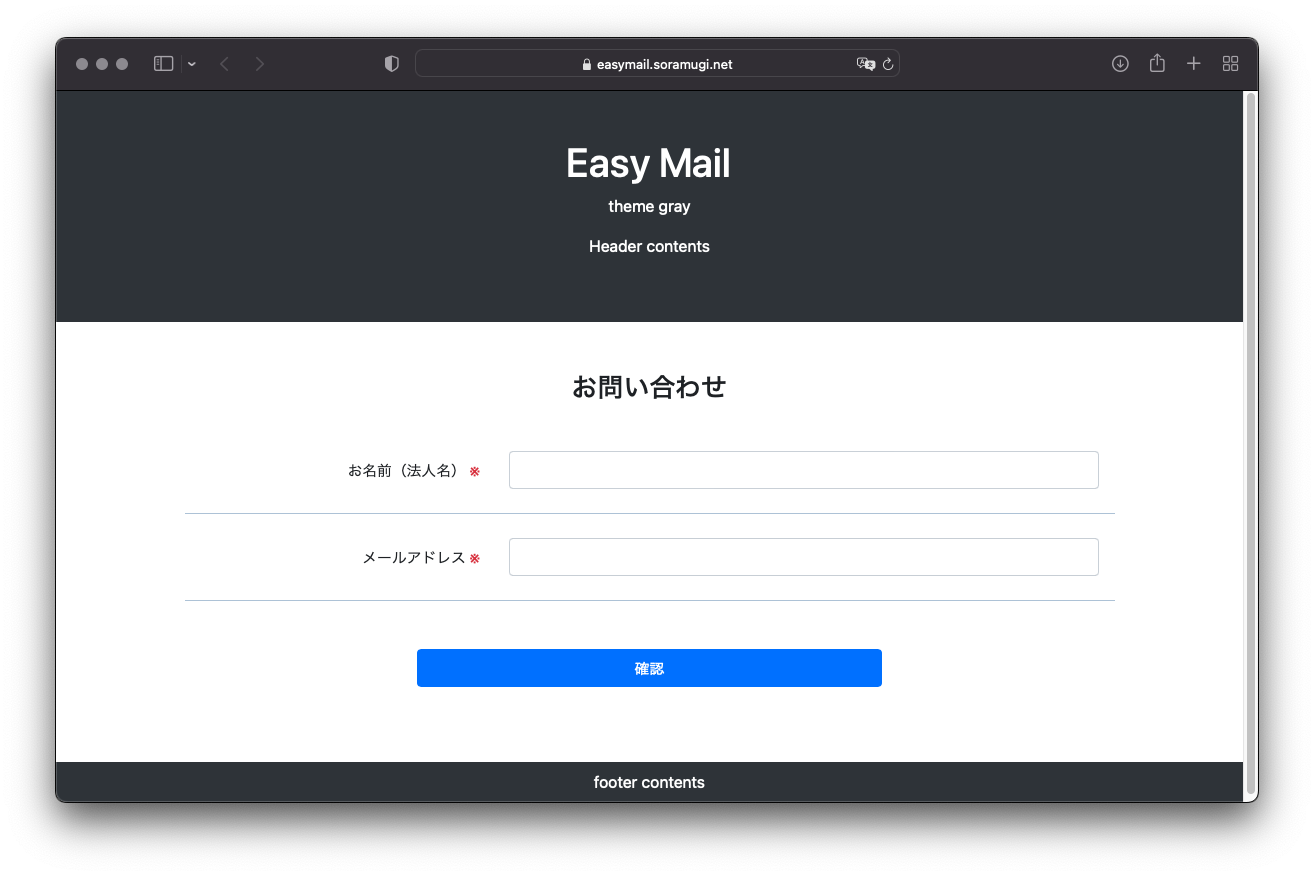The height and width of the screenshot is (876, 1314).
Task: Show downloads with the download arrow icon
Action: pos(1120,64)
